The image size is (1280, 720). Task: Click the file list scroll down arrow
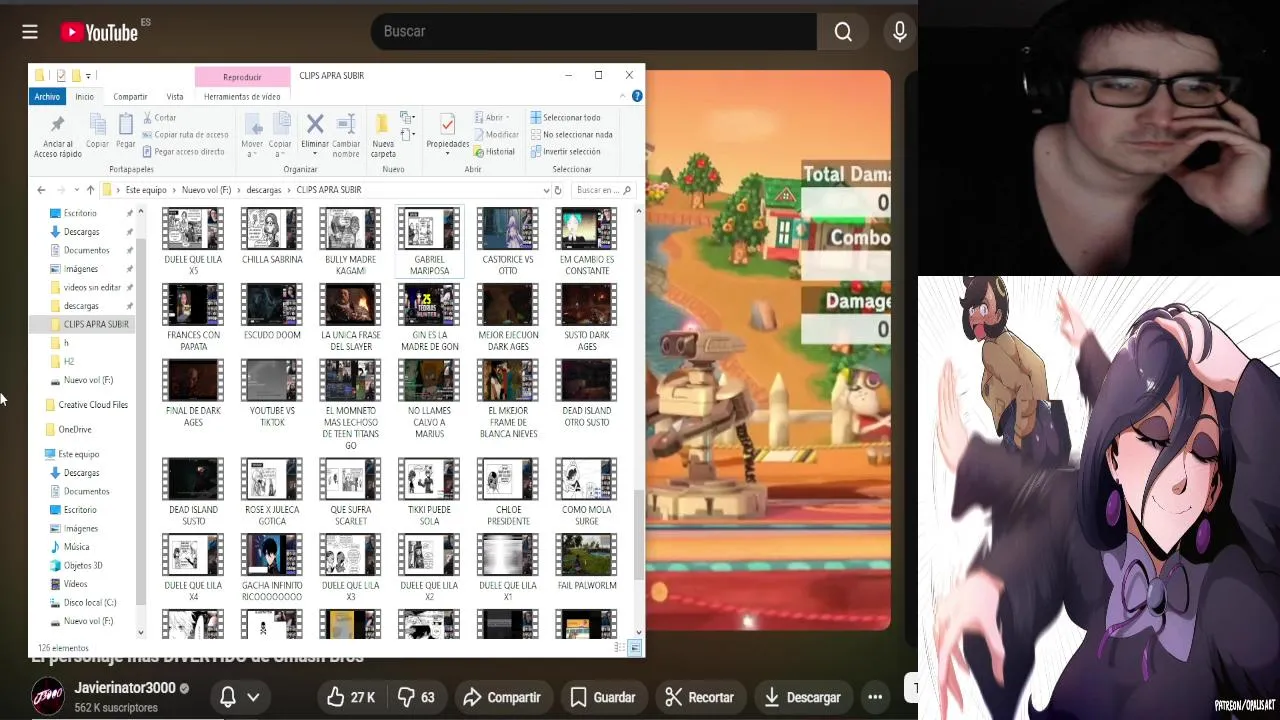[x=639, y=632]
